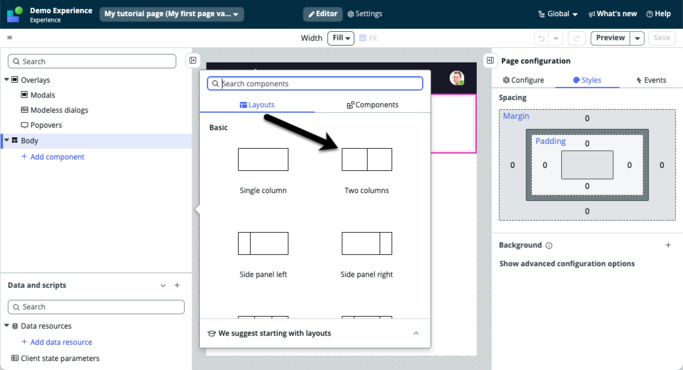Select the Modeless dialogs tree item
Viewport: 683px width, 370px height.
pos(59,110)
